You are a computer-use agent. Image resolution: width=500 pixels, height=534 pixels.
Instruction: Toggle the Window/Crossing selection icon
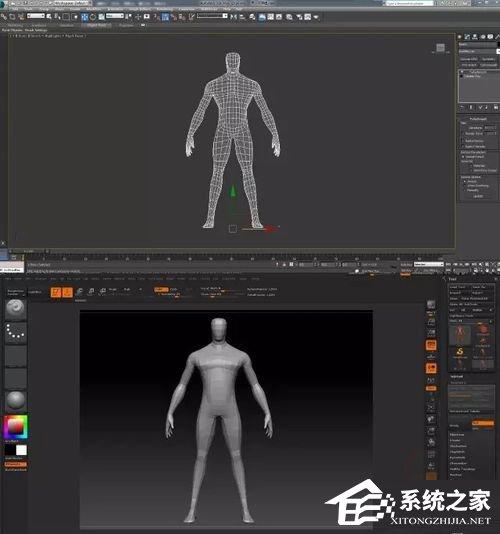[75, 16]
